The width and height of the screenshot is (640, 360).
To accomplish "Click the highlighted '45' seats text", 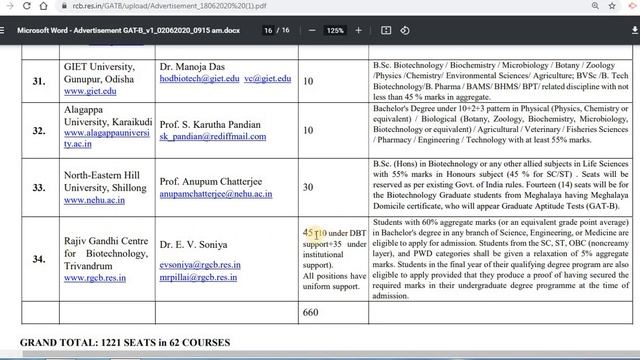I will tap(308, 233).
